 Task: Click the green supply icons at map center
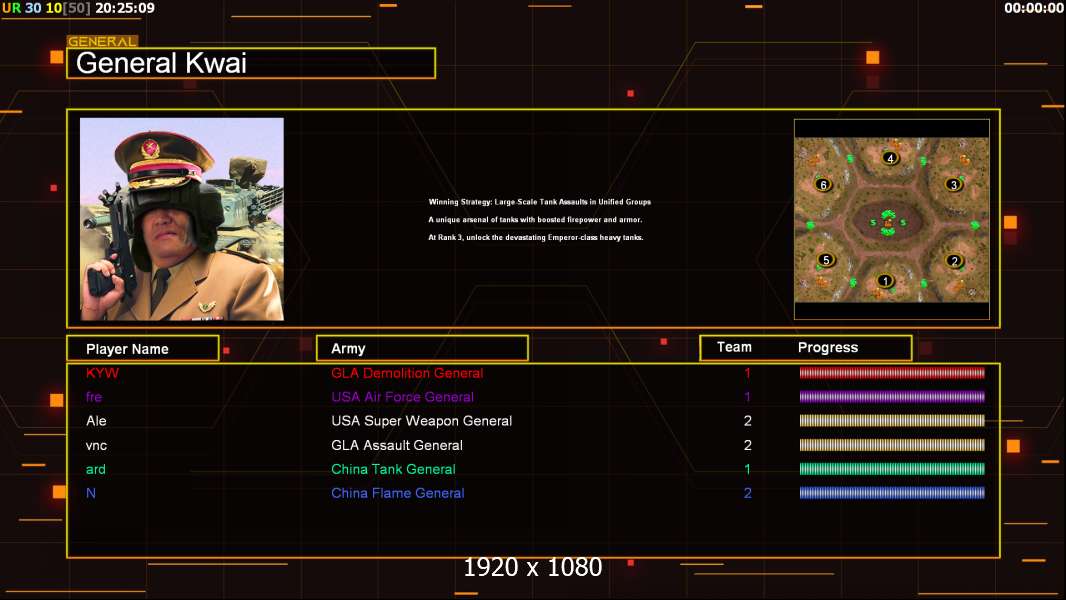(888, 223)
